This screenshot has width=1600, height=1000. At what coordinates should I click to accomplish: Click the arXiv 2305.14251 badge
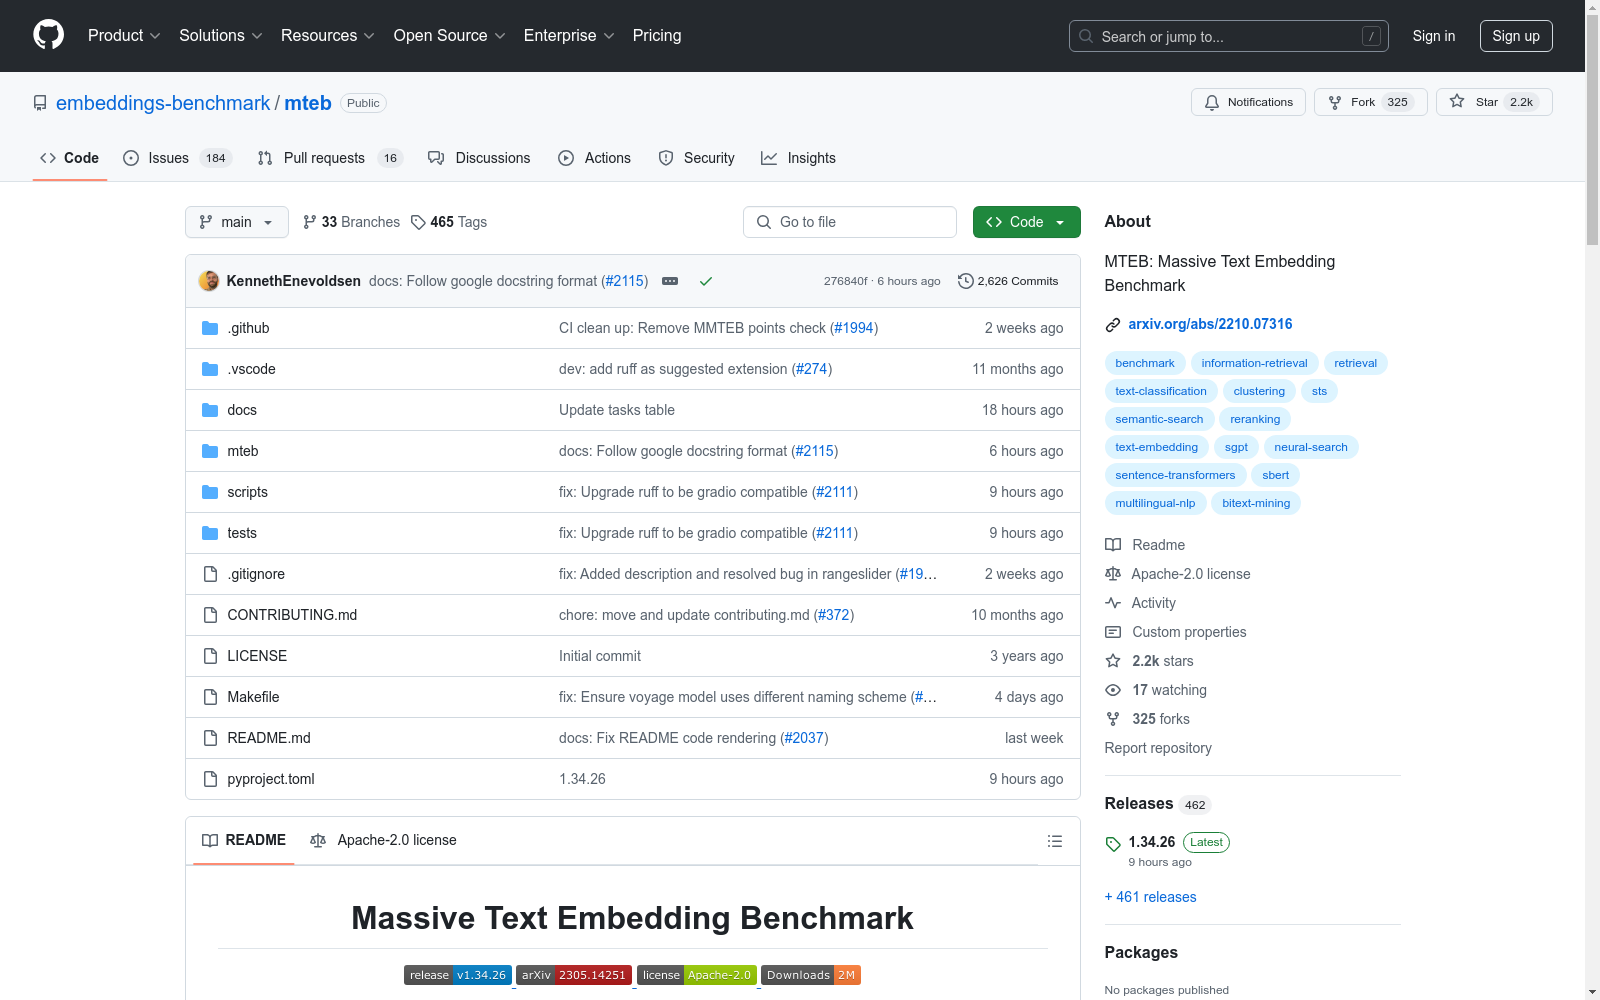pyautogui.click(x=574, y=975)
